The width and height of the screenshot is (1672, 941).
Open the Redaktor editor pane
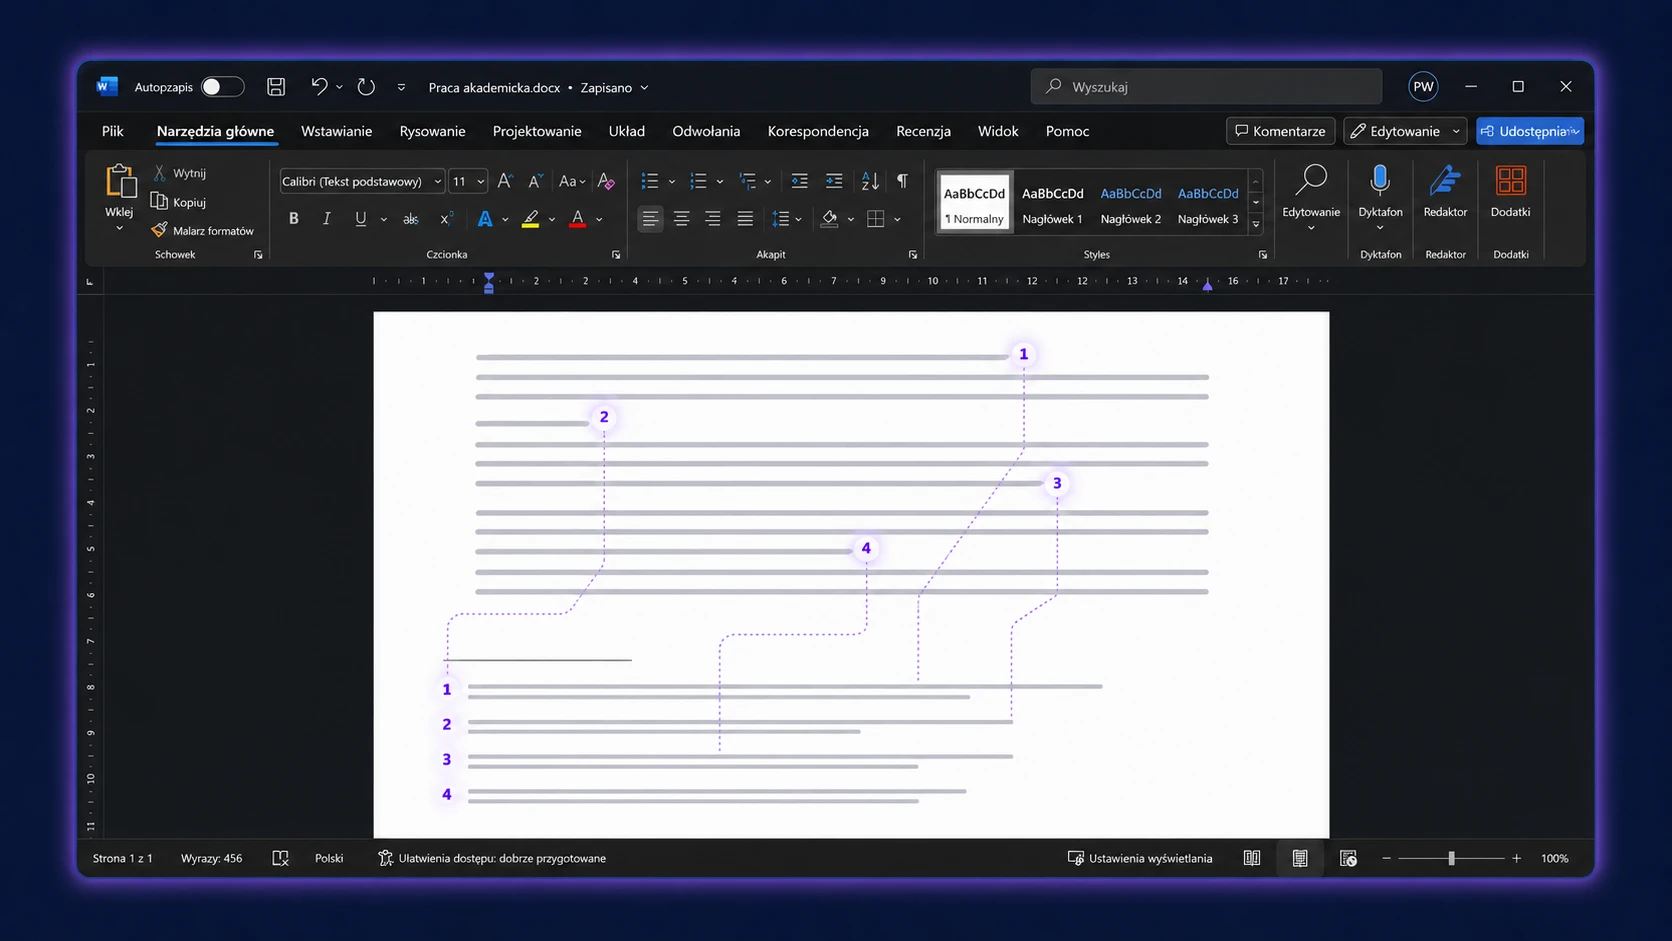[1445, 191]
